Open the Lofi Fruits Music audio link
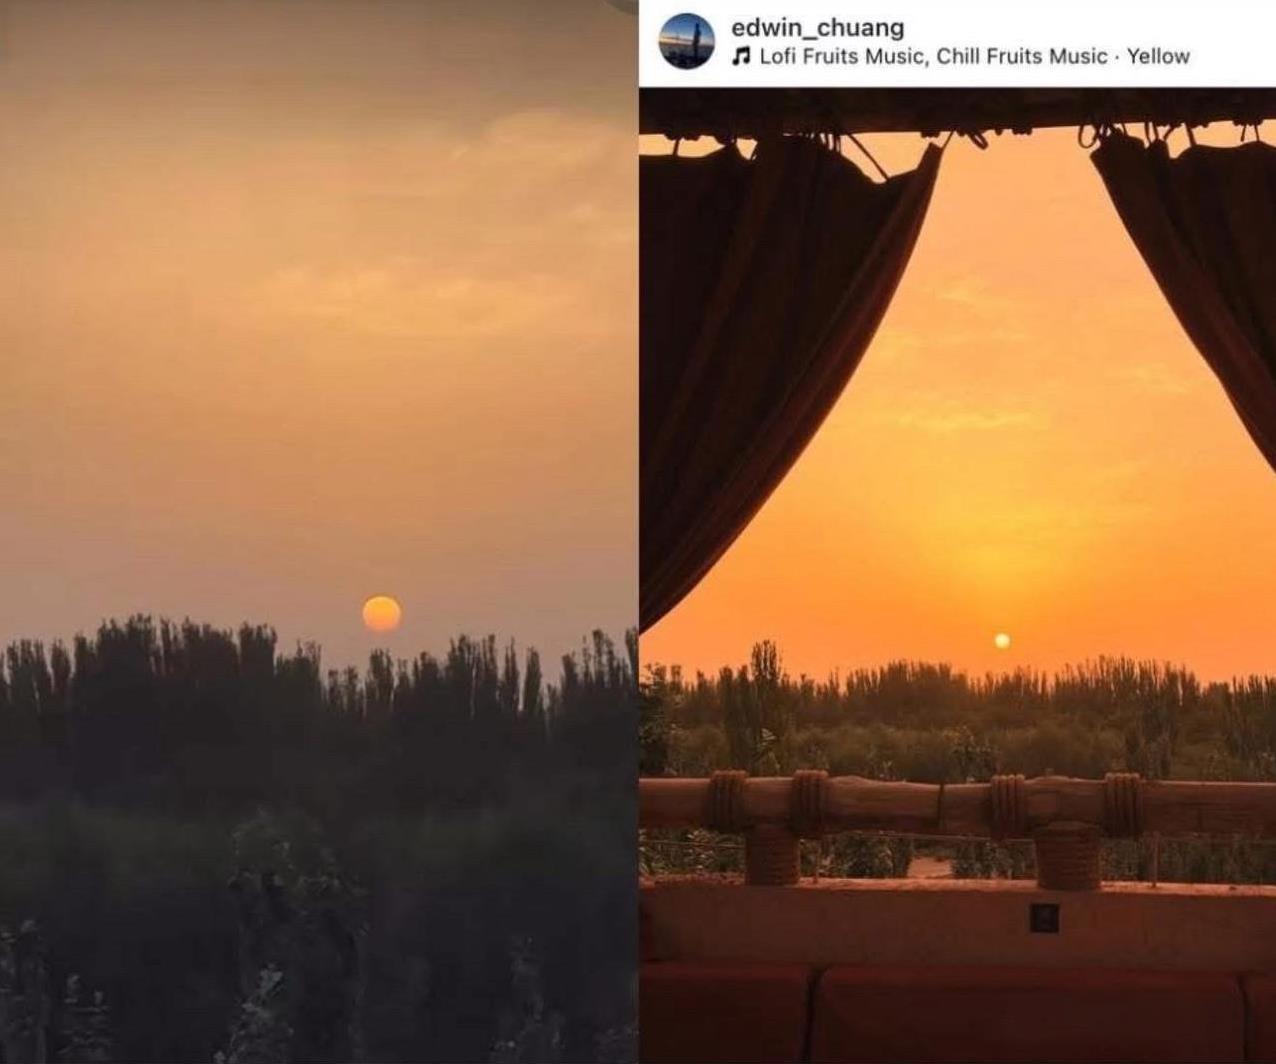This screenshot has height=1064, width=1276. click(x=843, y=56)
